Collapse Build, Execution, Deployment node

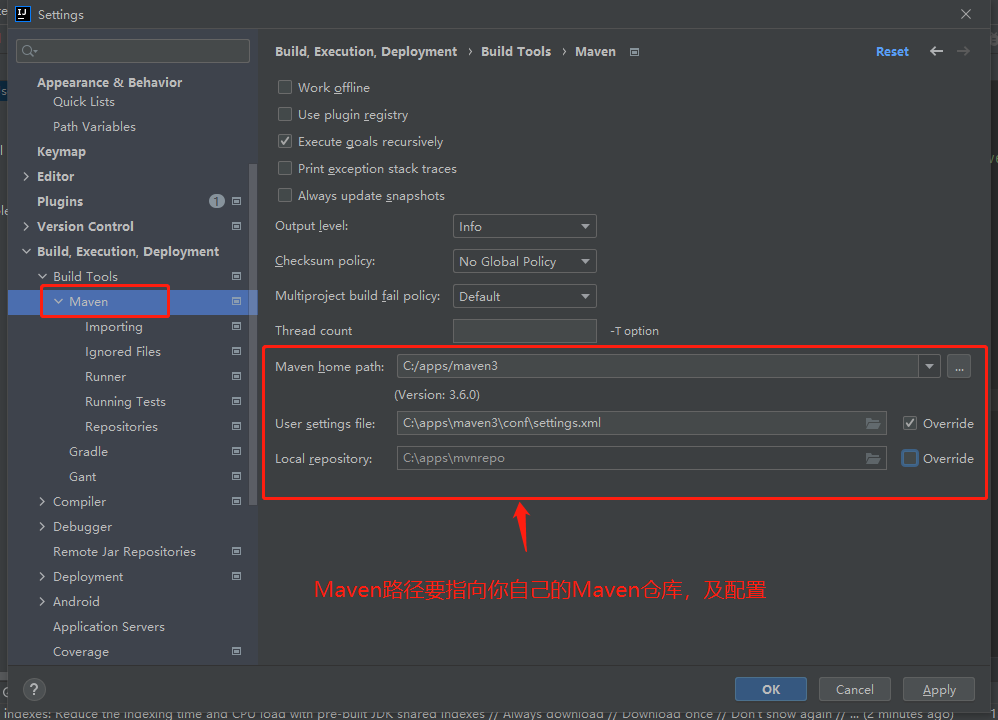point(26,251)
